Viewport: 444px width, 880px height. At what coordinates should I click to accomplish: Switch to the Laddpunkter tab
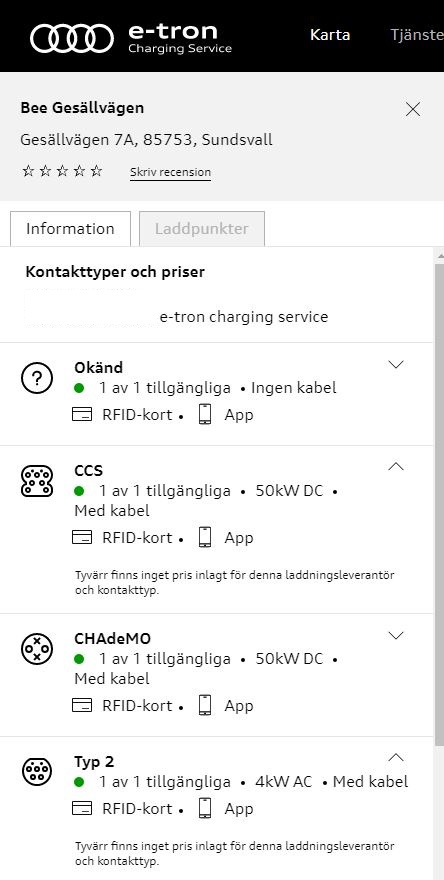pos(202,228)
